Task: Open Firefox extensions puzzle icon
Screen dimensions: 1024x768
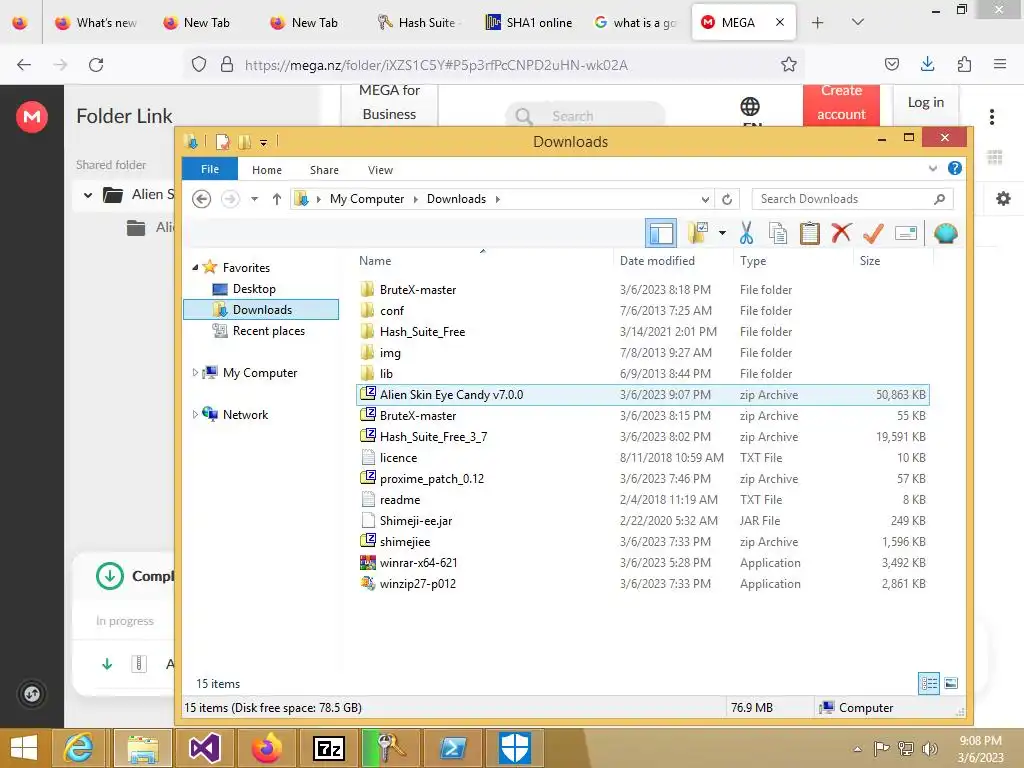Action: coord(964,64)
